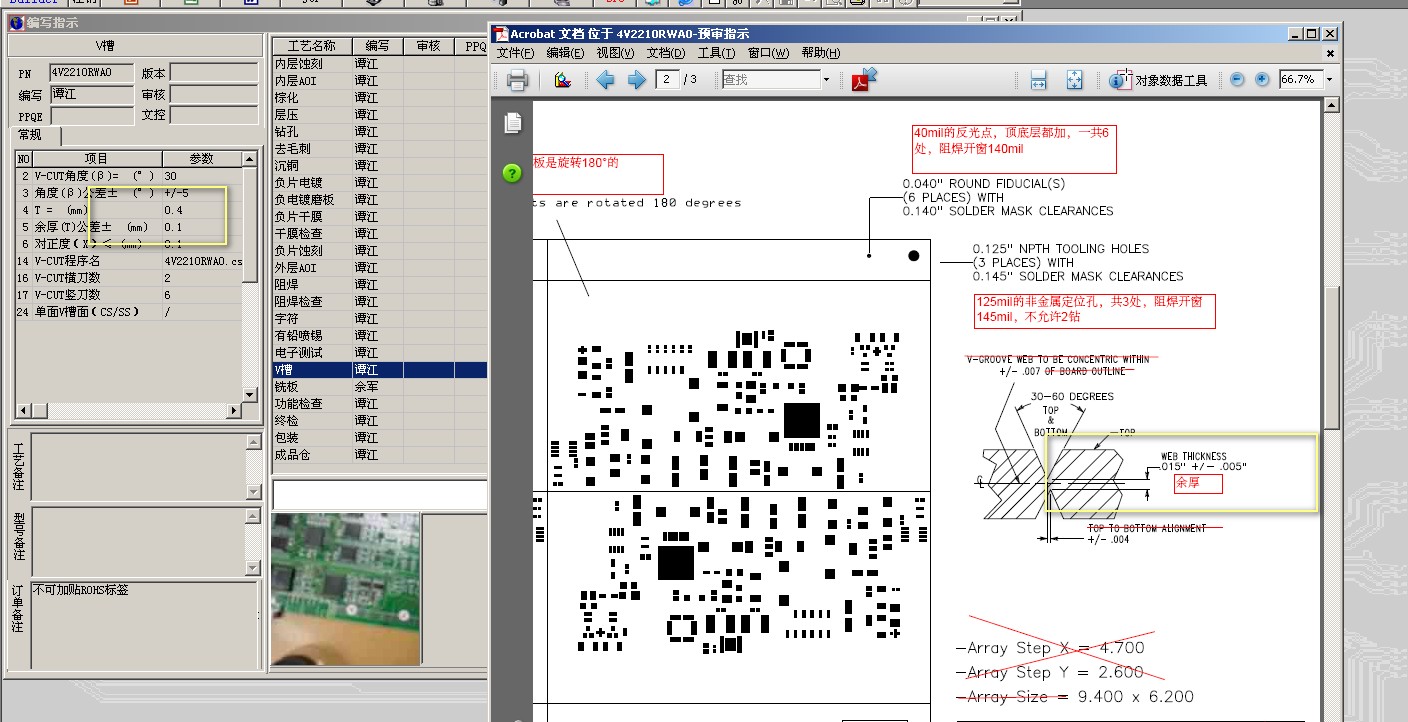Viewport: 1408px width, 722px height.
Task: Click scroll up arrow of PDF viewer
Action: tap(1331, 107)
